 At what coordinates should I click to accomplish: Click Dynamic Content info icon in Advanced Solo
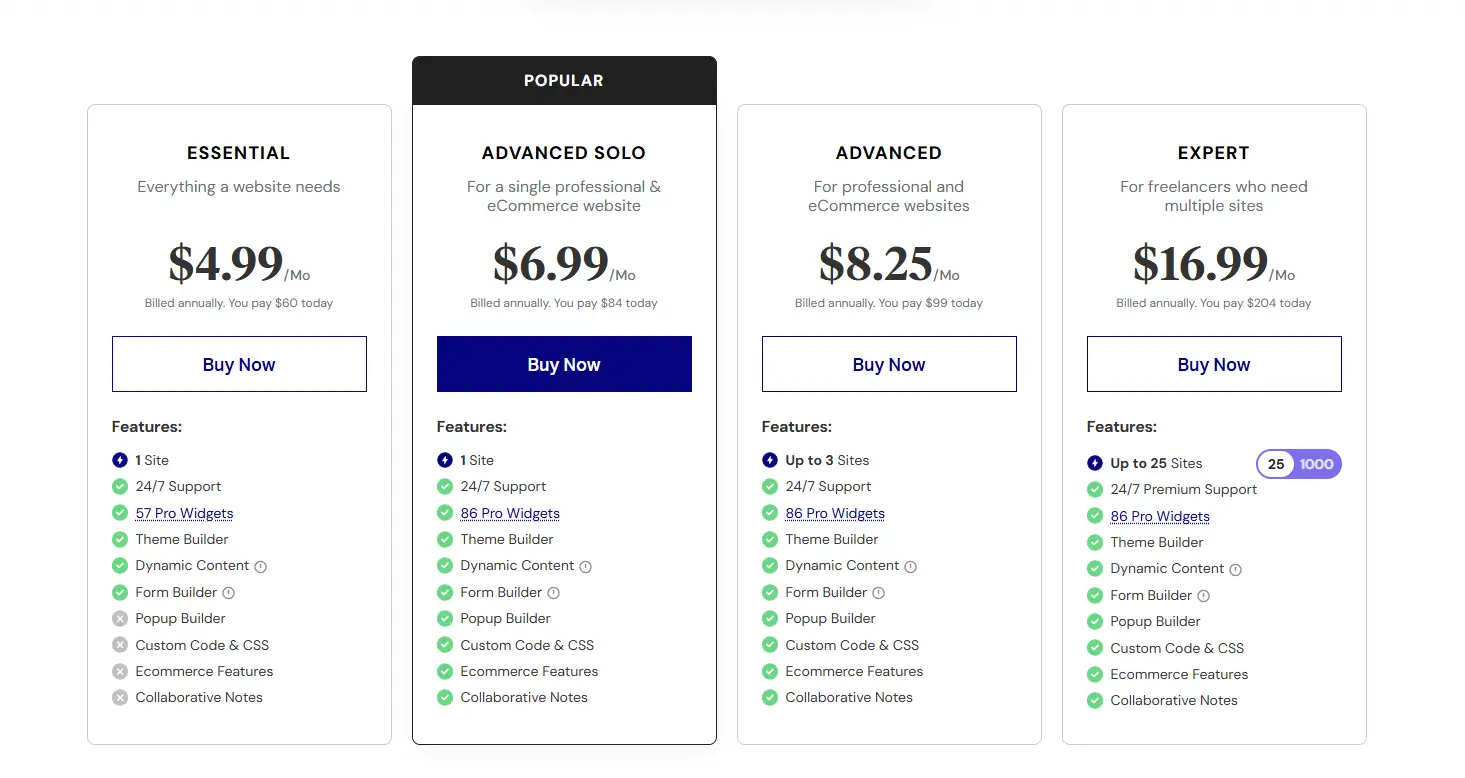(x=586, y=566)
